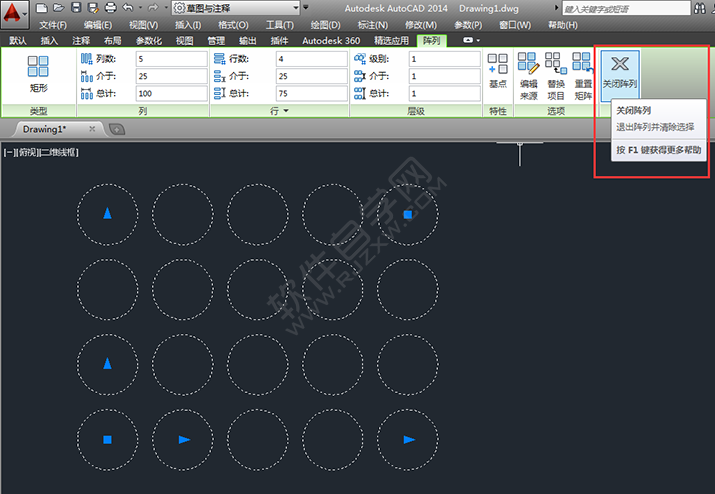The height and width of the screenshot is (494, 715).
Task: Switch to the 默认 ribbon tab
Action: 17,41
